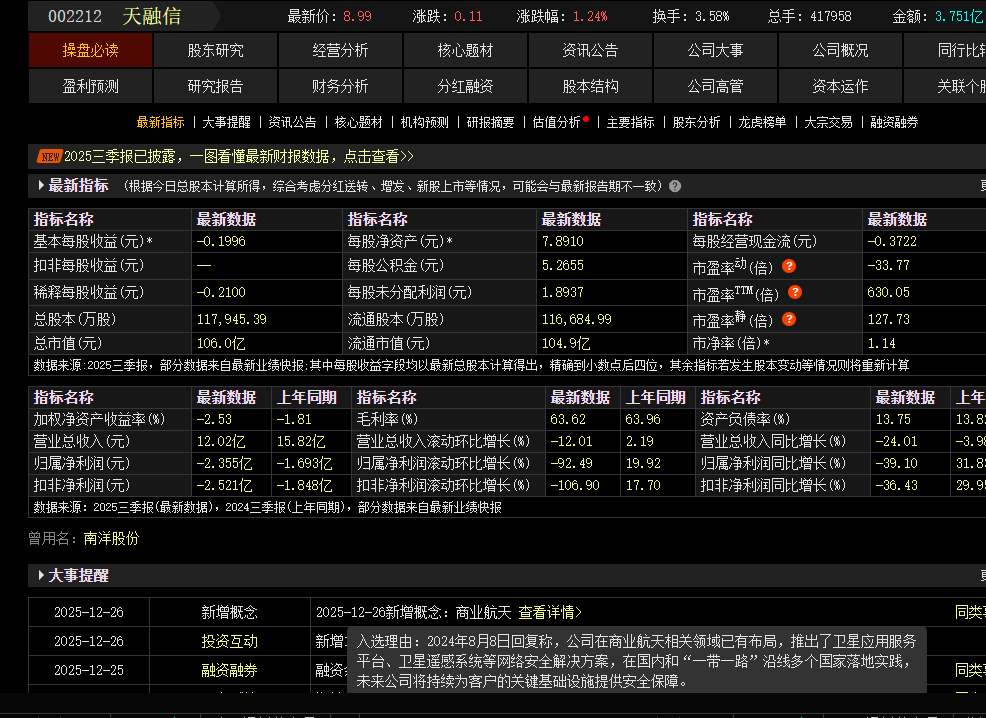Screen dimensions: 986x718
Task: Expand the 大事提醒 section triangle
Action: [41, 575]
